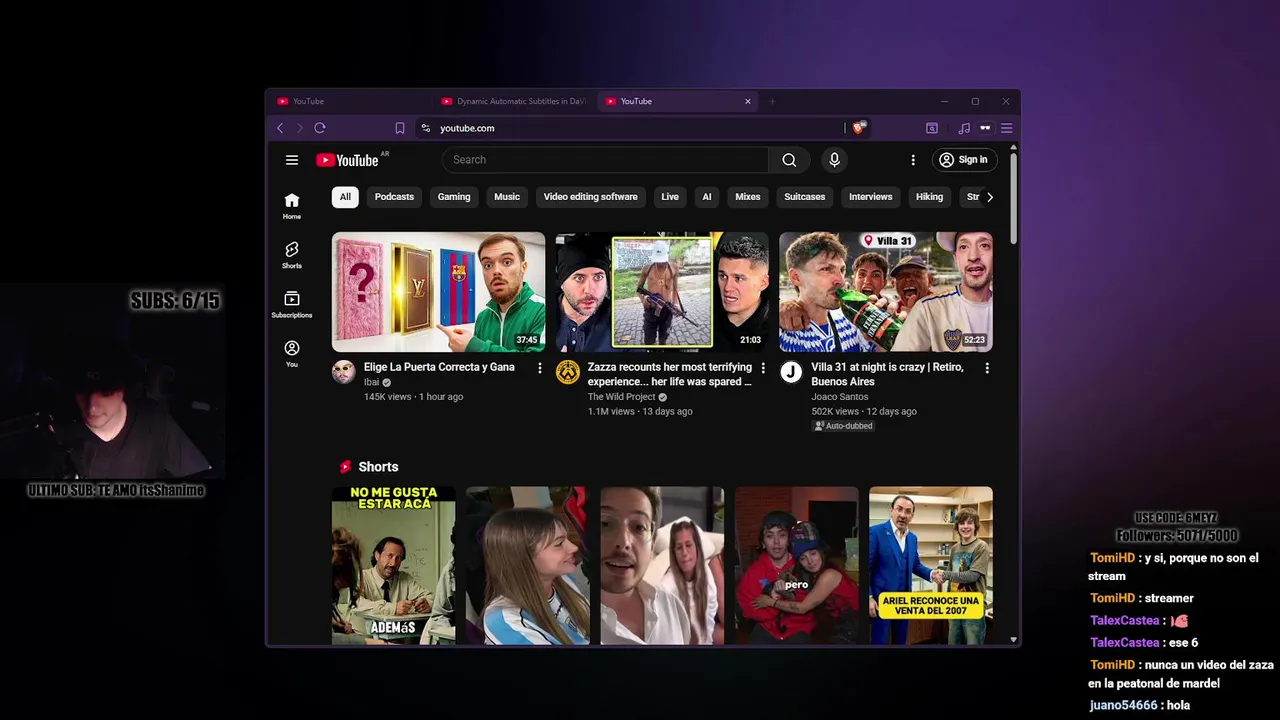
Task: Play the Villa 31 thumbnail 52:23
Action: [x=886, y=292]
